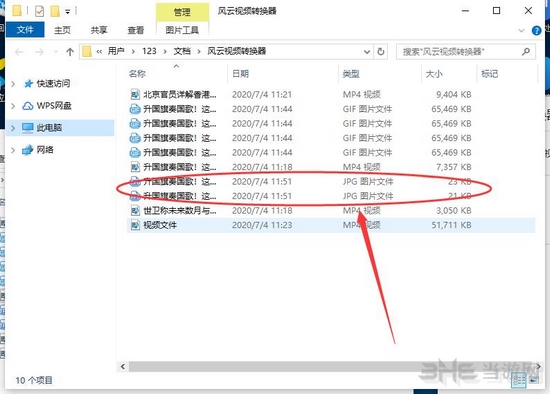Click icon of 世卫称未来数月与 file
550x394 pixels.
coord(135,211)
